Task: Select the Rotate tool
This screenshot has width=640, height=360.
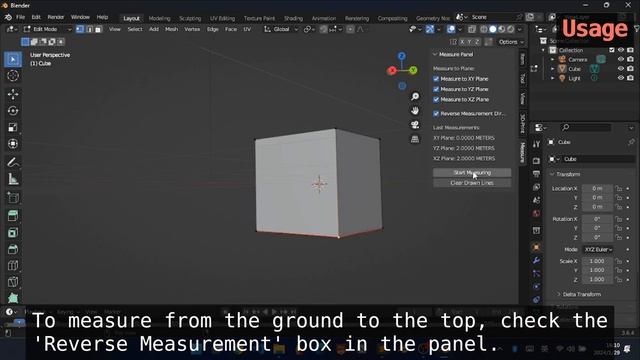Action: [13, 111]
